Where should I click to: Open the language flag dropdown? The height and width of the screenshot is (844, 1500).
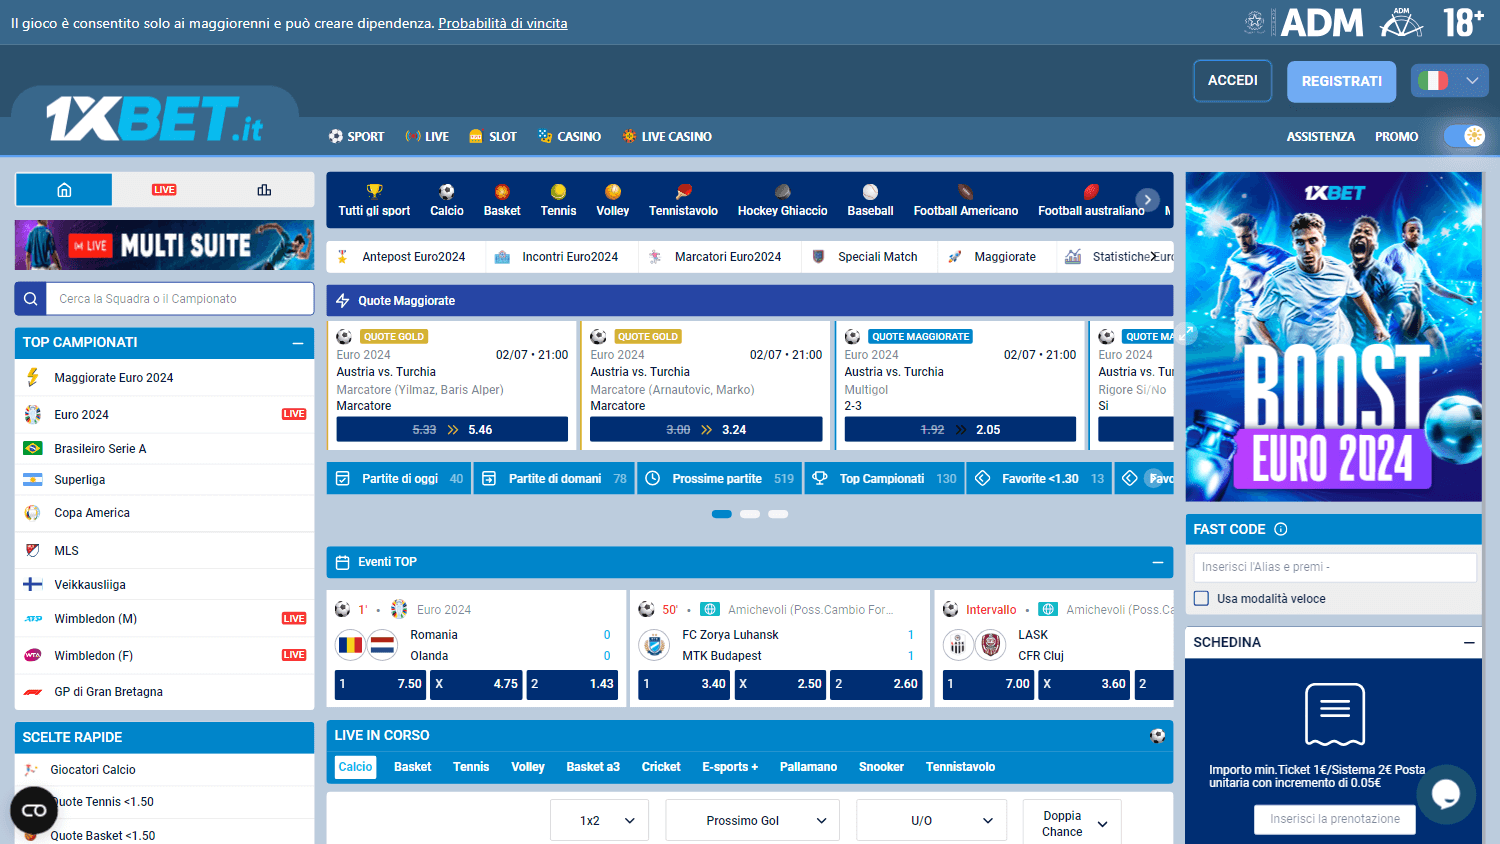click(1450, 81)
